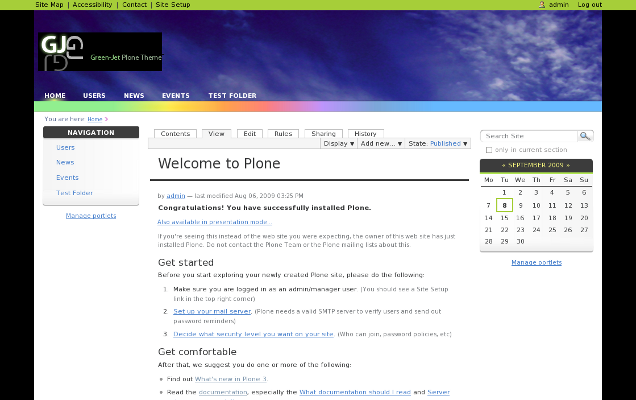The height and width of the screenshot is (400, 636).
Task: Open Users in Navigation portlet
Action: point(65,148)
